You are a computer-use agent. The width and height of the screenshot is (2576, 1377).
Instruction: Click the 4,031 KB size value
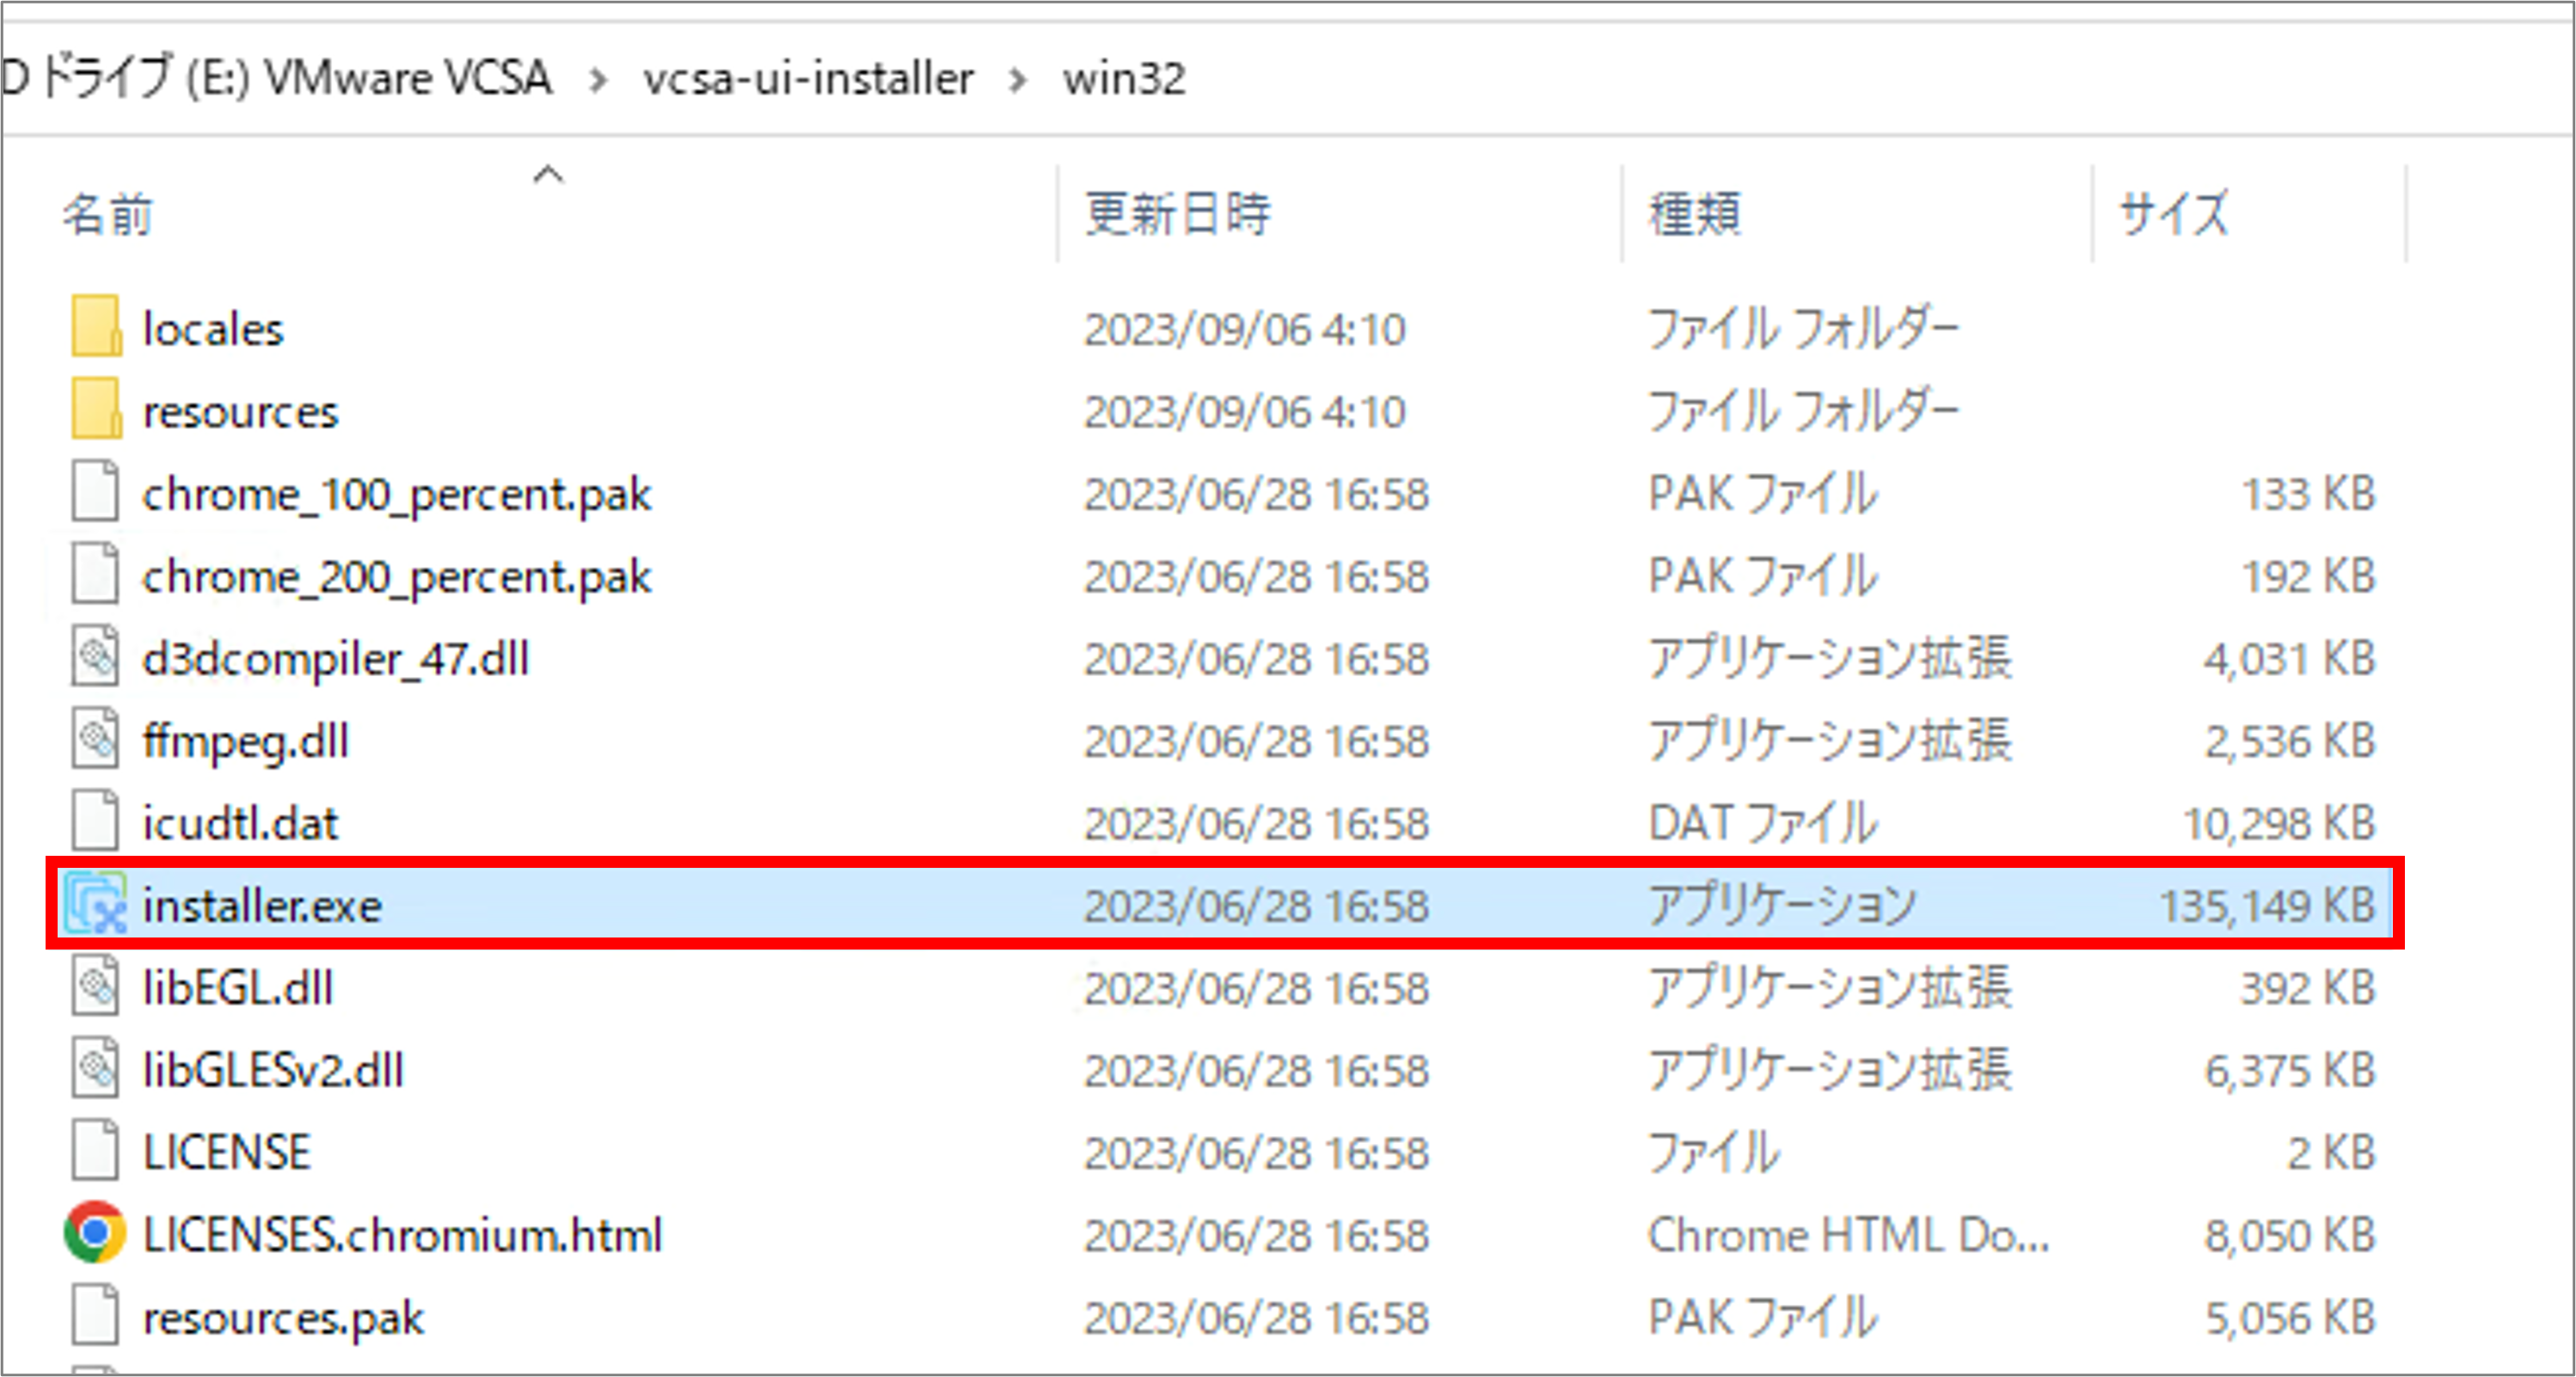2290,660
